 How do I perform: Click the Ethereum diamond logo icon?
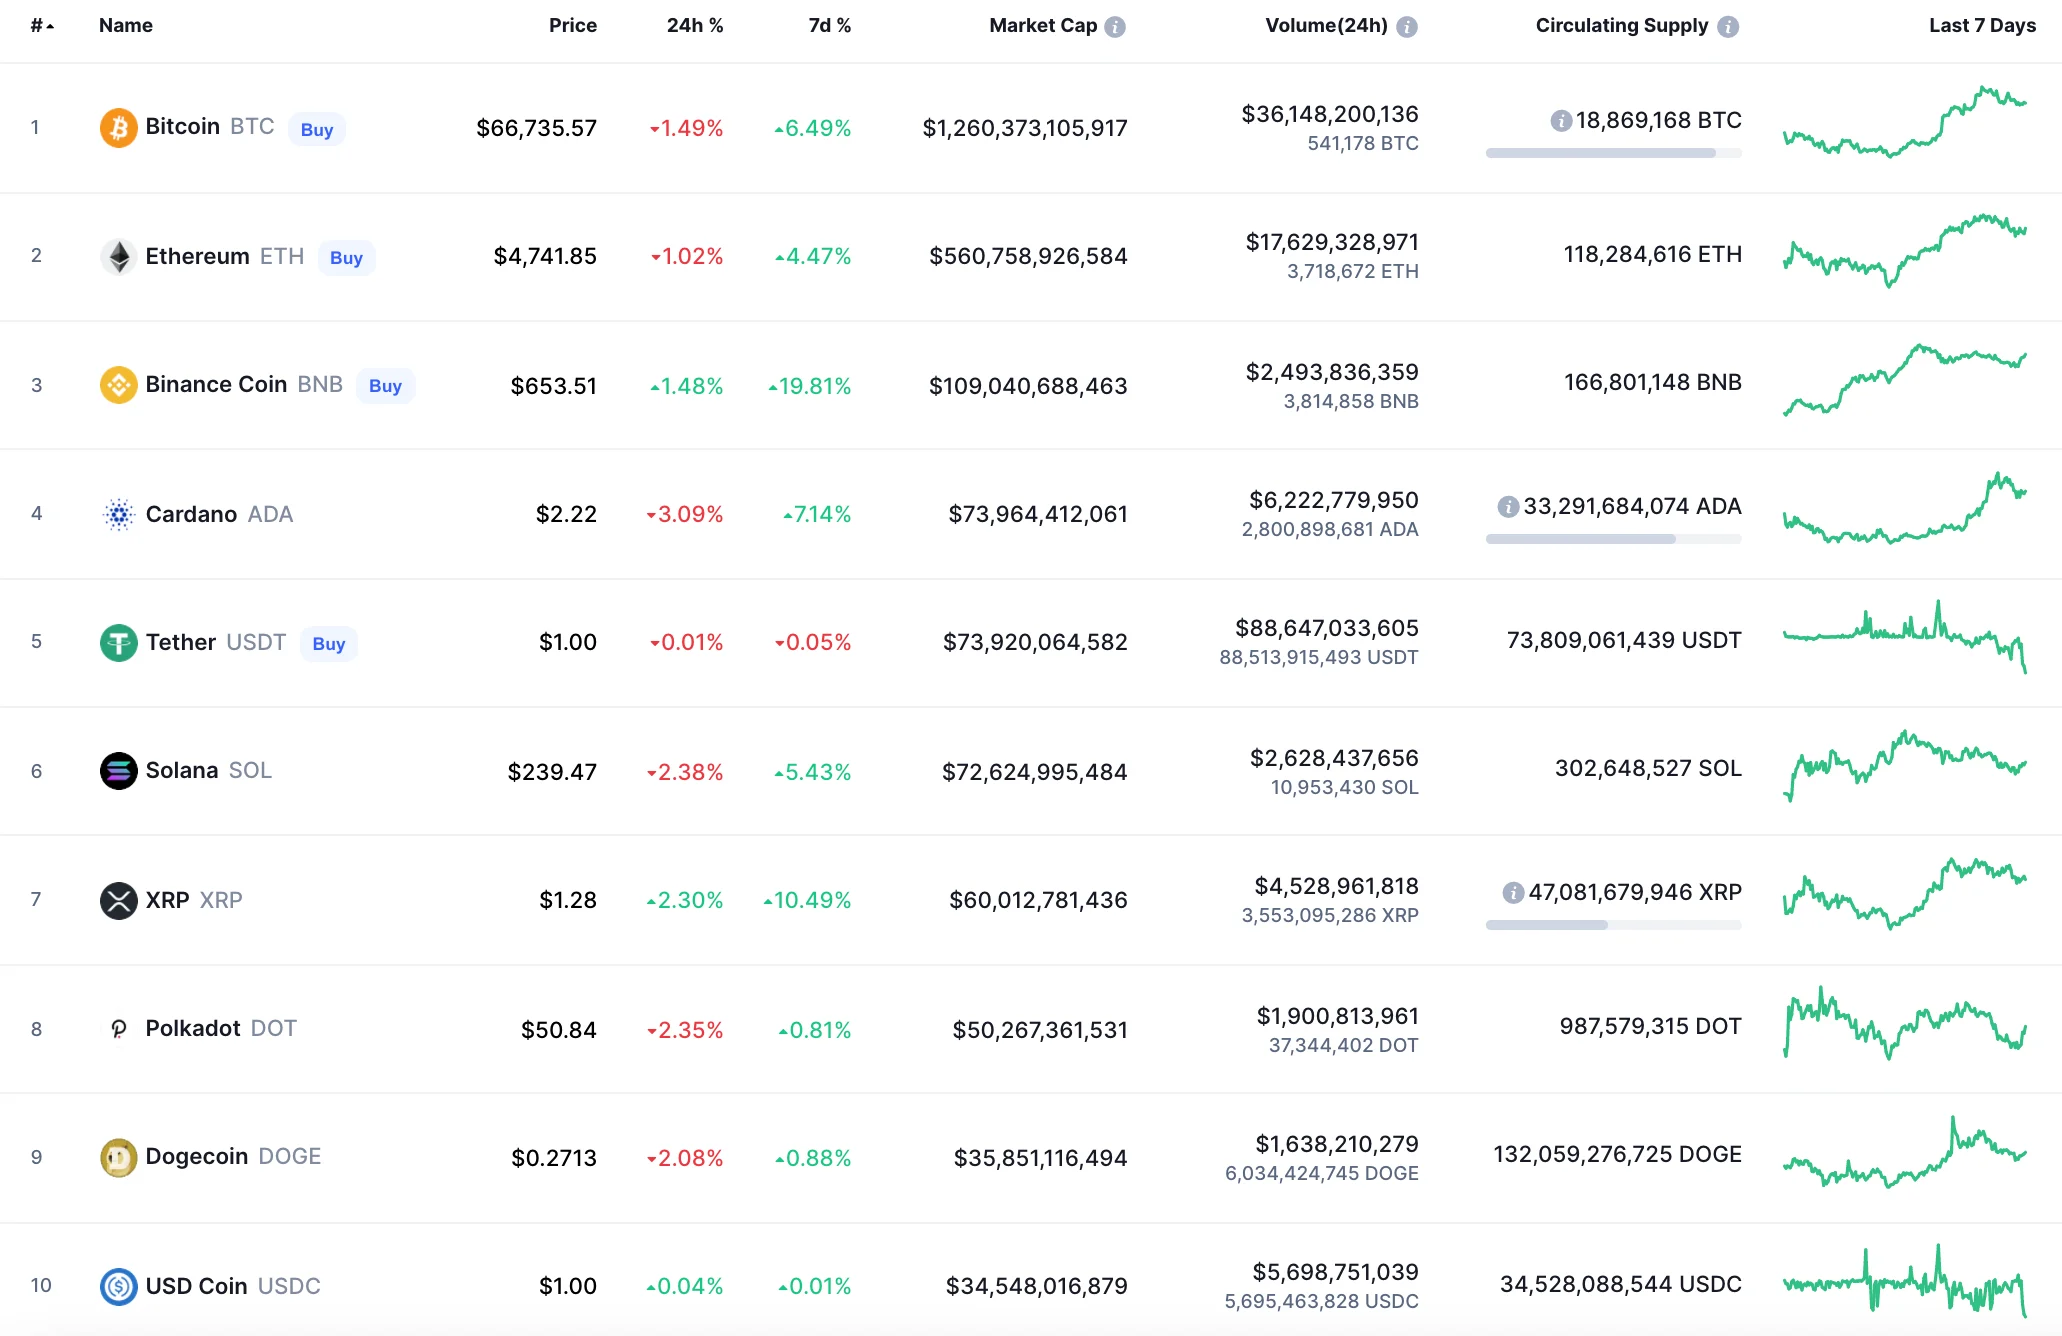click(118, 257)
